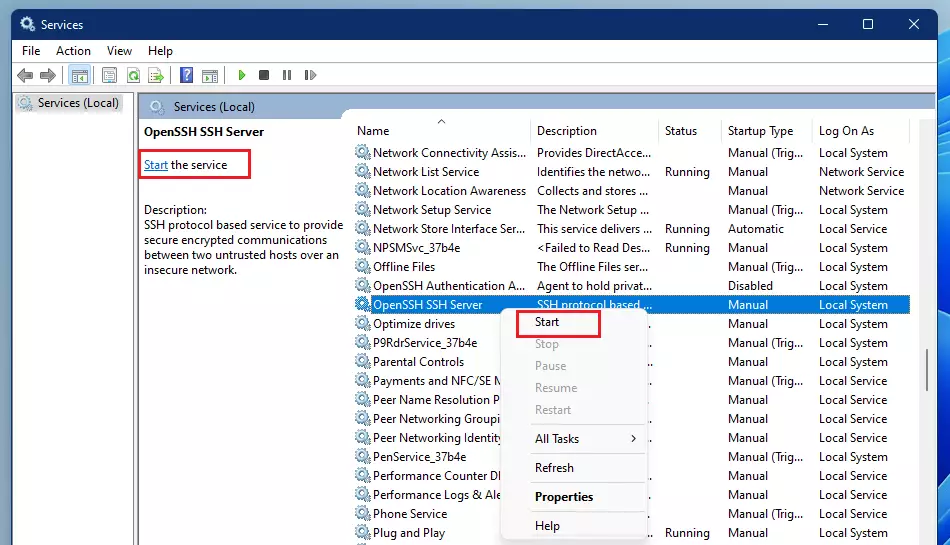Screen dimensions: 950x545
Task: Click the gear icon beside Plug and Play
Action: (362, 532)
